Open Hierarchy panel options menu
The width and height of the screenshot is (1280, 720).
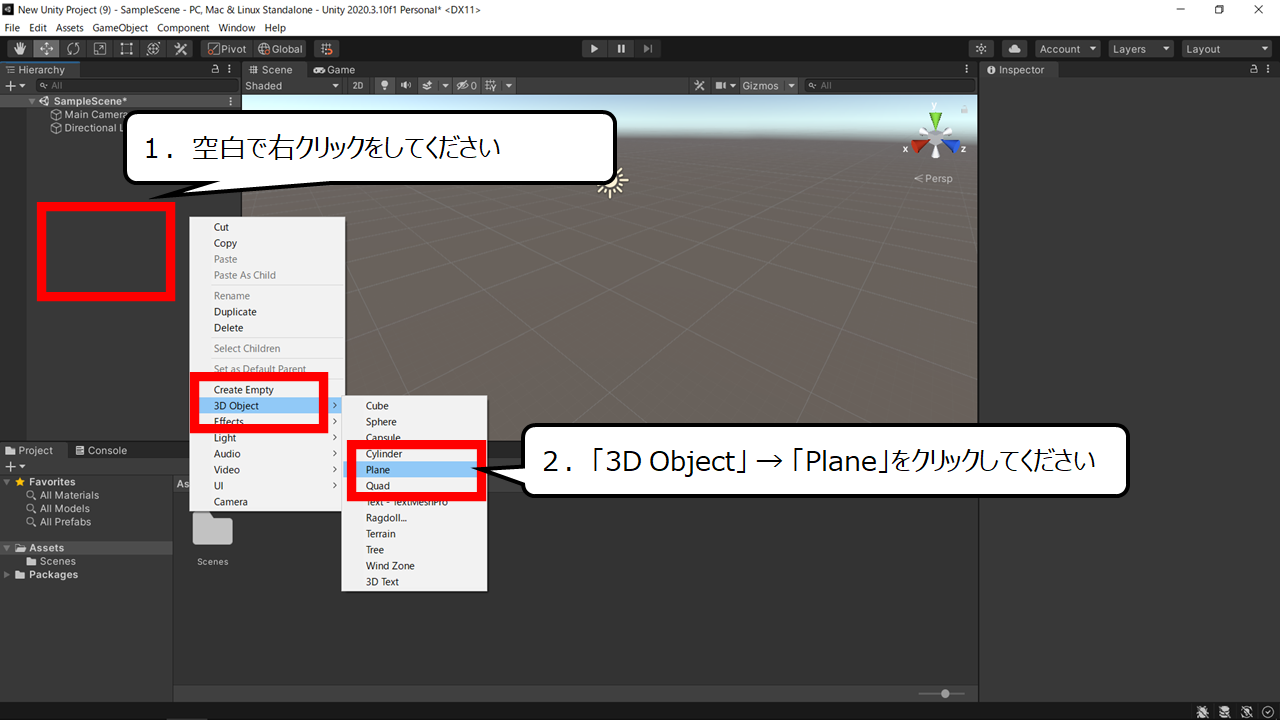tap(231, 70)
